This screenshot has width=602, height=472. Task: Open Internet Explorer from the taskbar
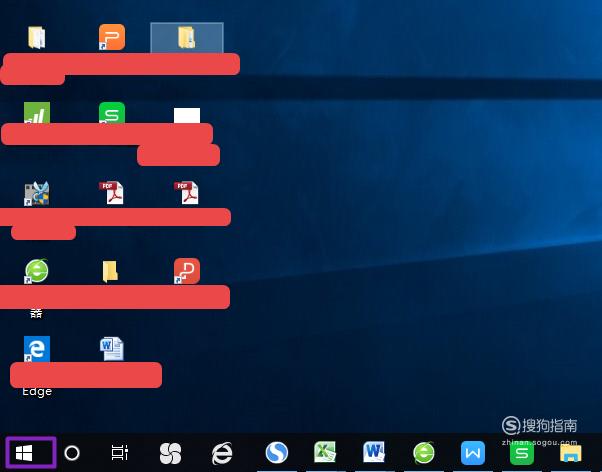222,453
